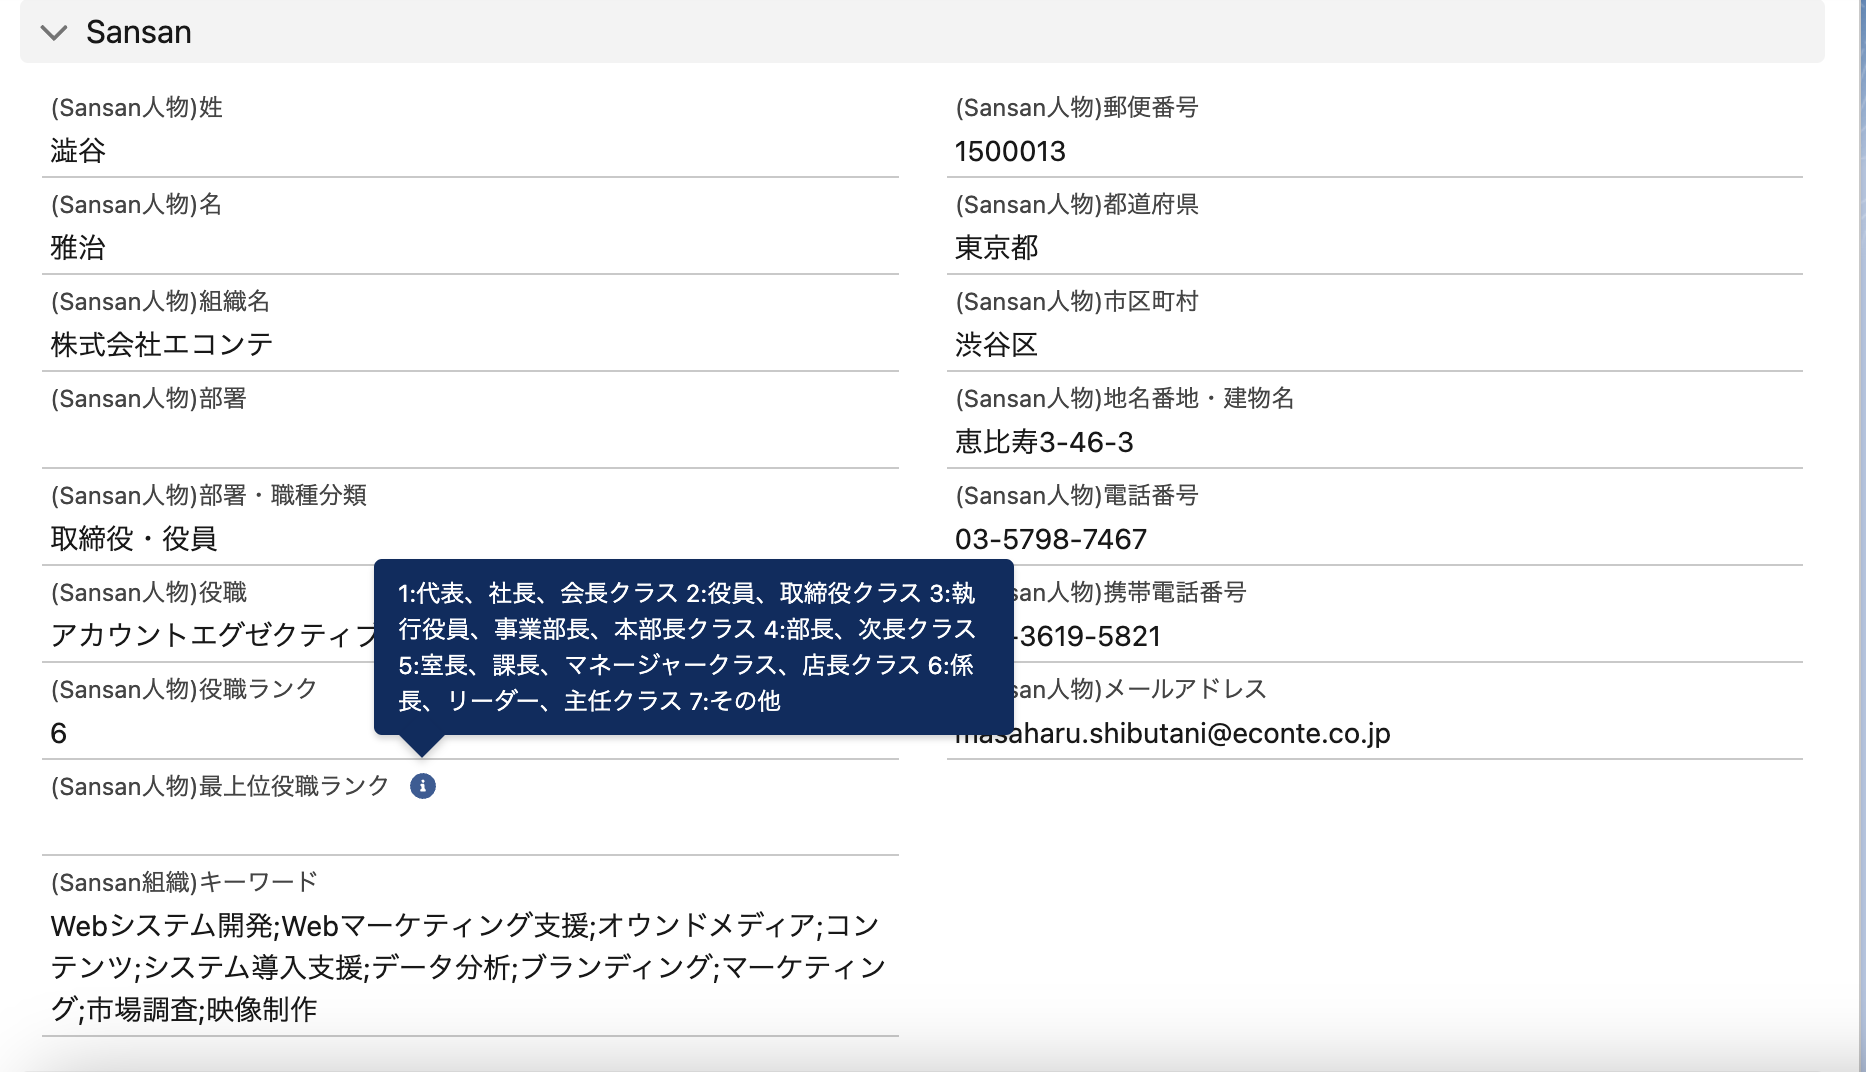Click the job title アカウントエグゼクティブ
This screenshot has width=1866, height=1072.
coord(212,636)
